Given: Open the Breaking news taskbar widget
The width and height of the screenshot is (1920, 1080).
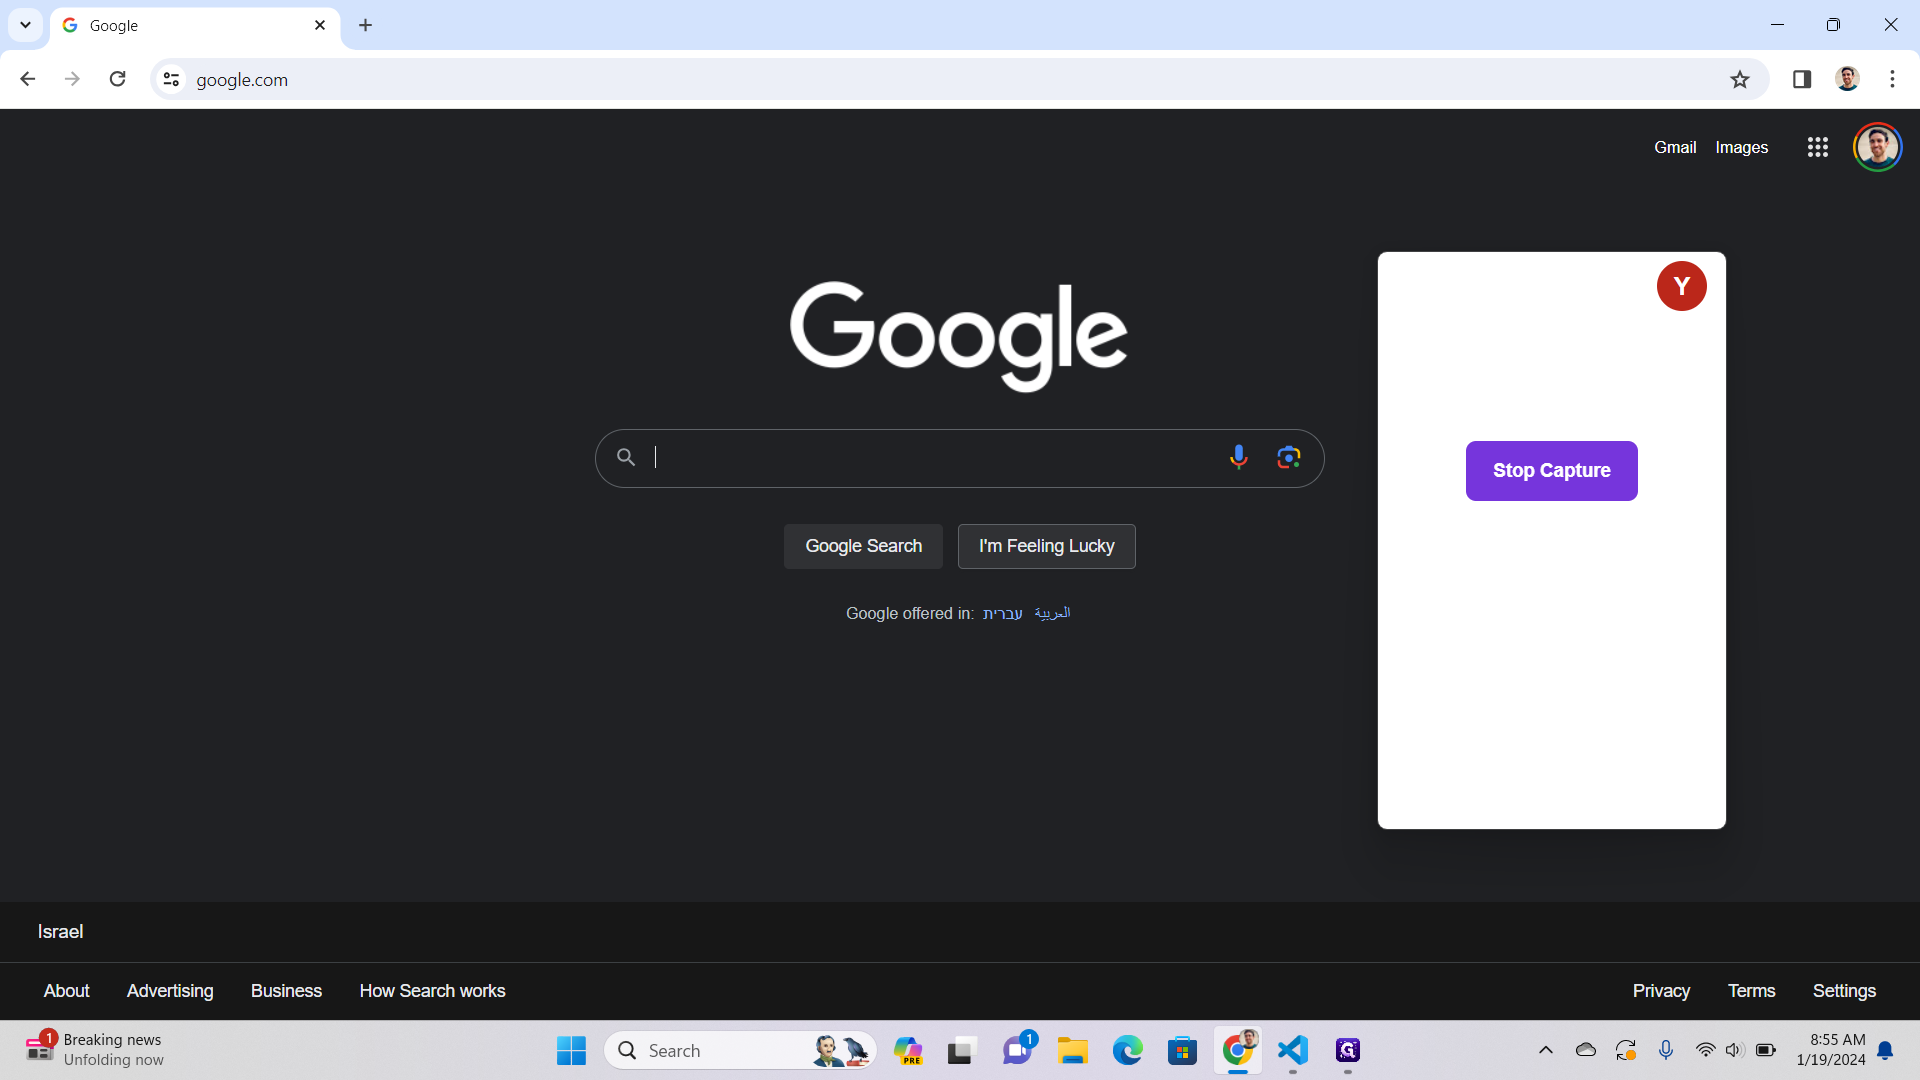Looking at the screenshot, I should click(x=95, y=1050).
